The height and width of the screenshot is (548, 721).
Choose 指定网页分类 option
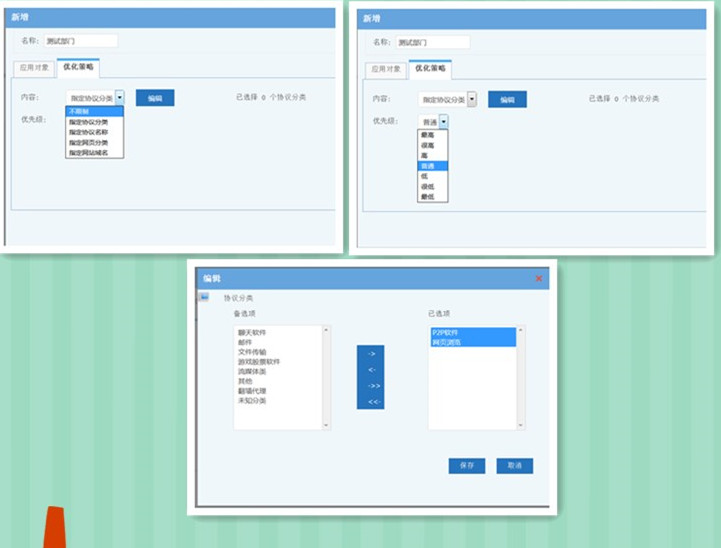point(88,143)
